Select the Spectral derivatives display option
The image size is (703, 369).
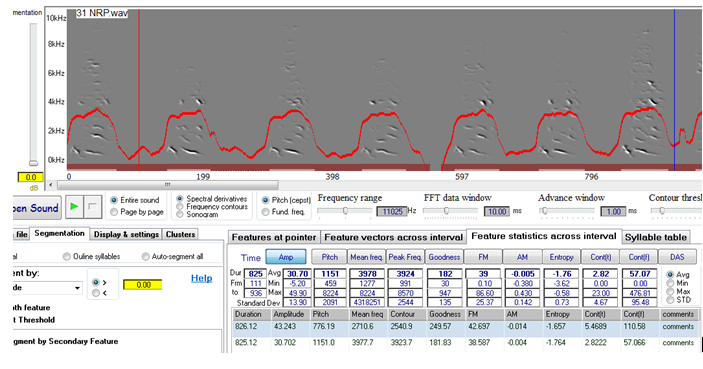point(180,199)
